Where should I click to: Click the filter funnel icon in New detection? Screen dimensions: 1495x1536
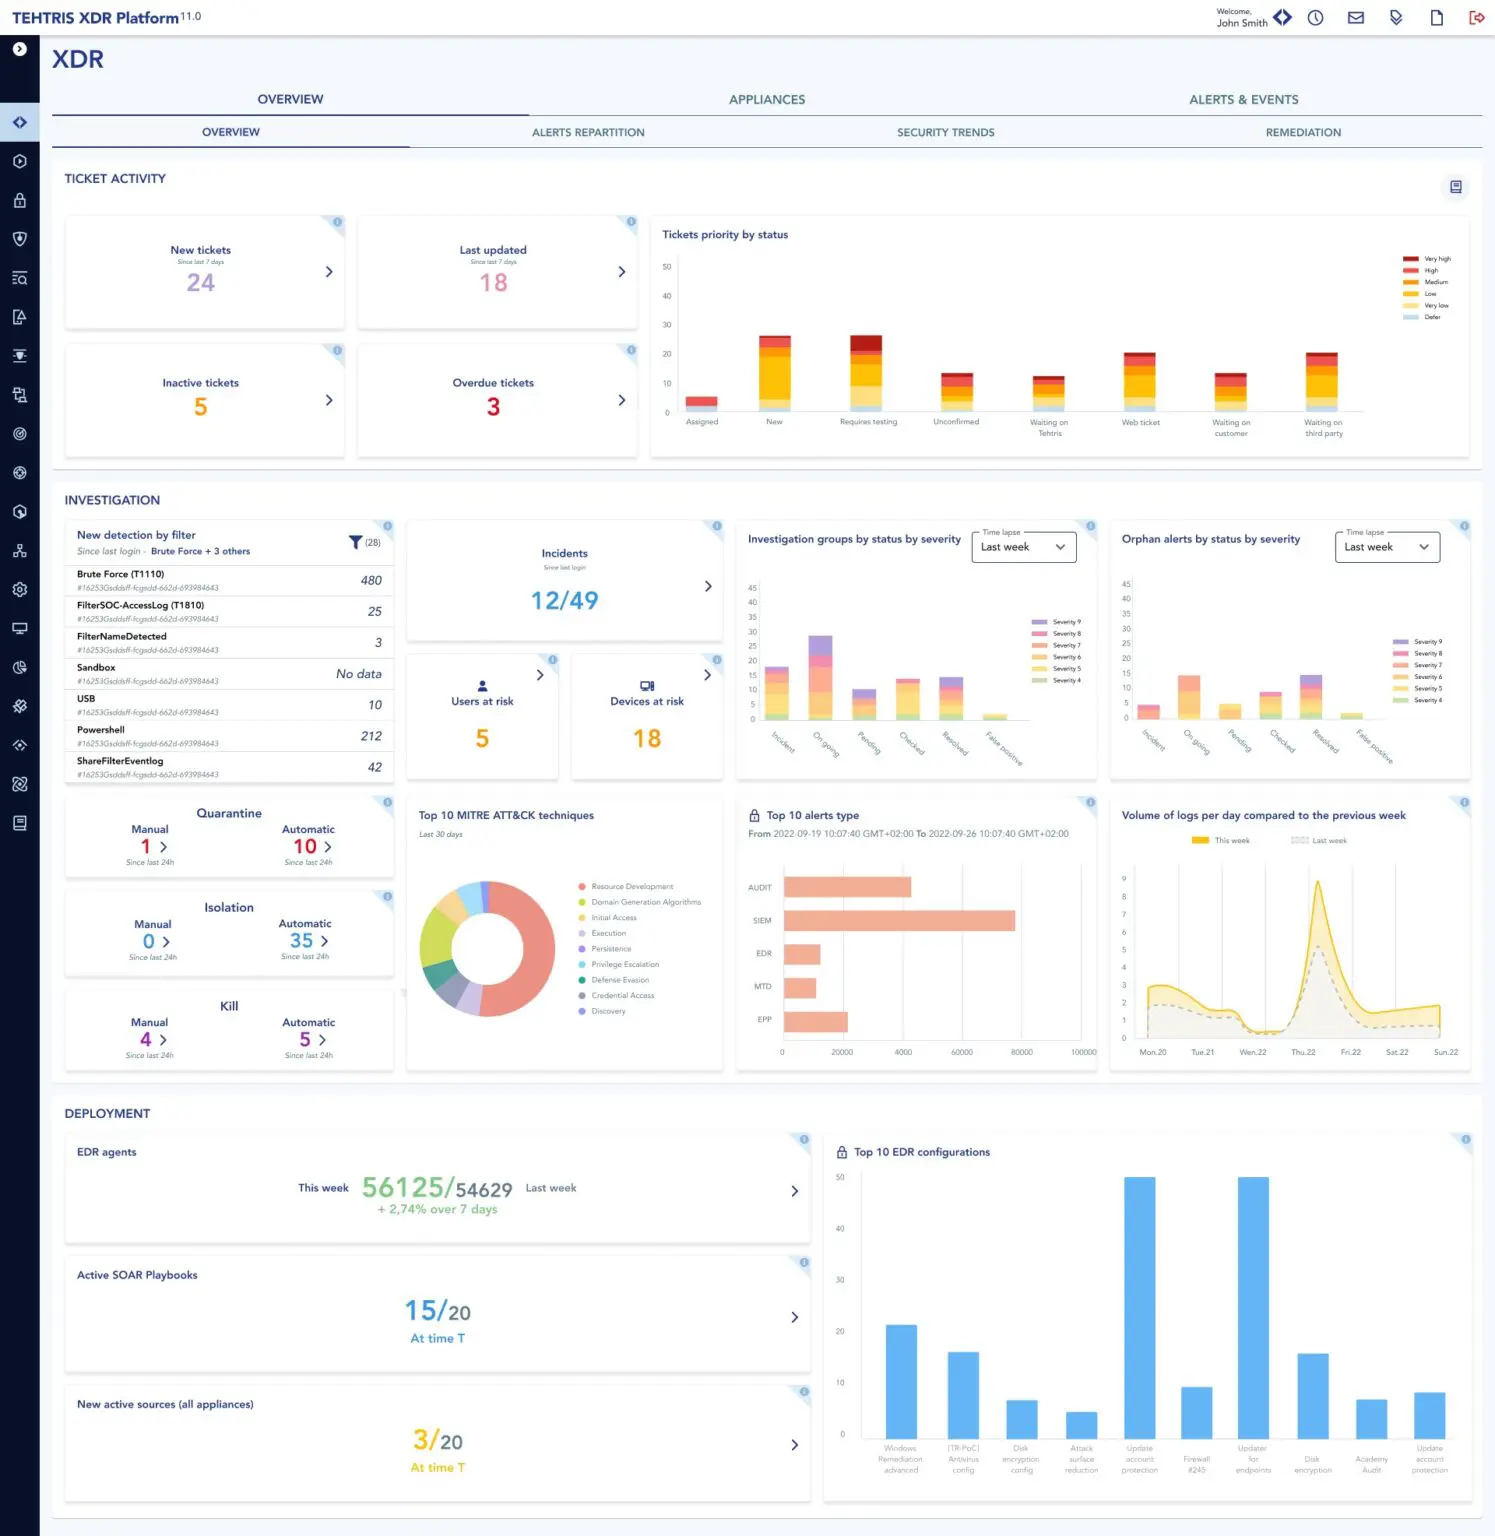point(355,542)
